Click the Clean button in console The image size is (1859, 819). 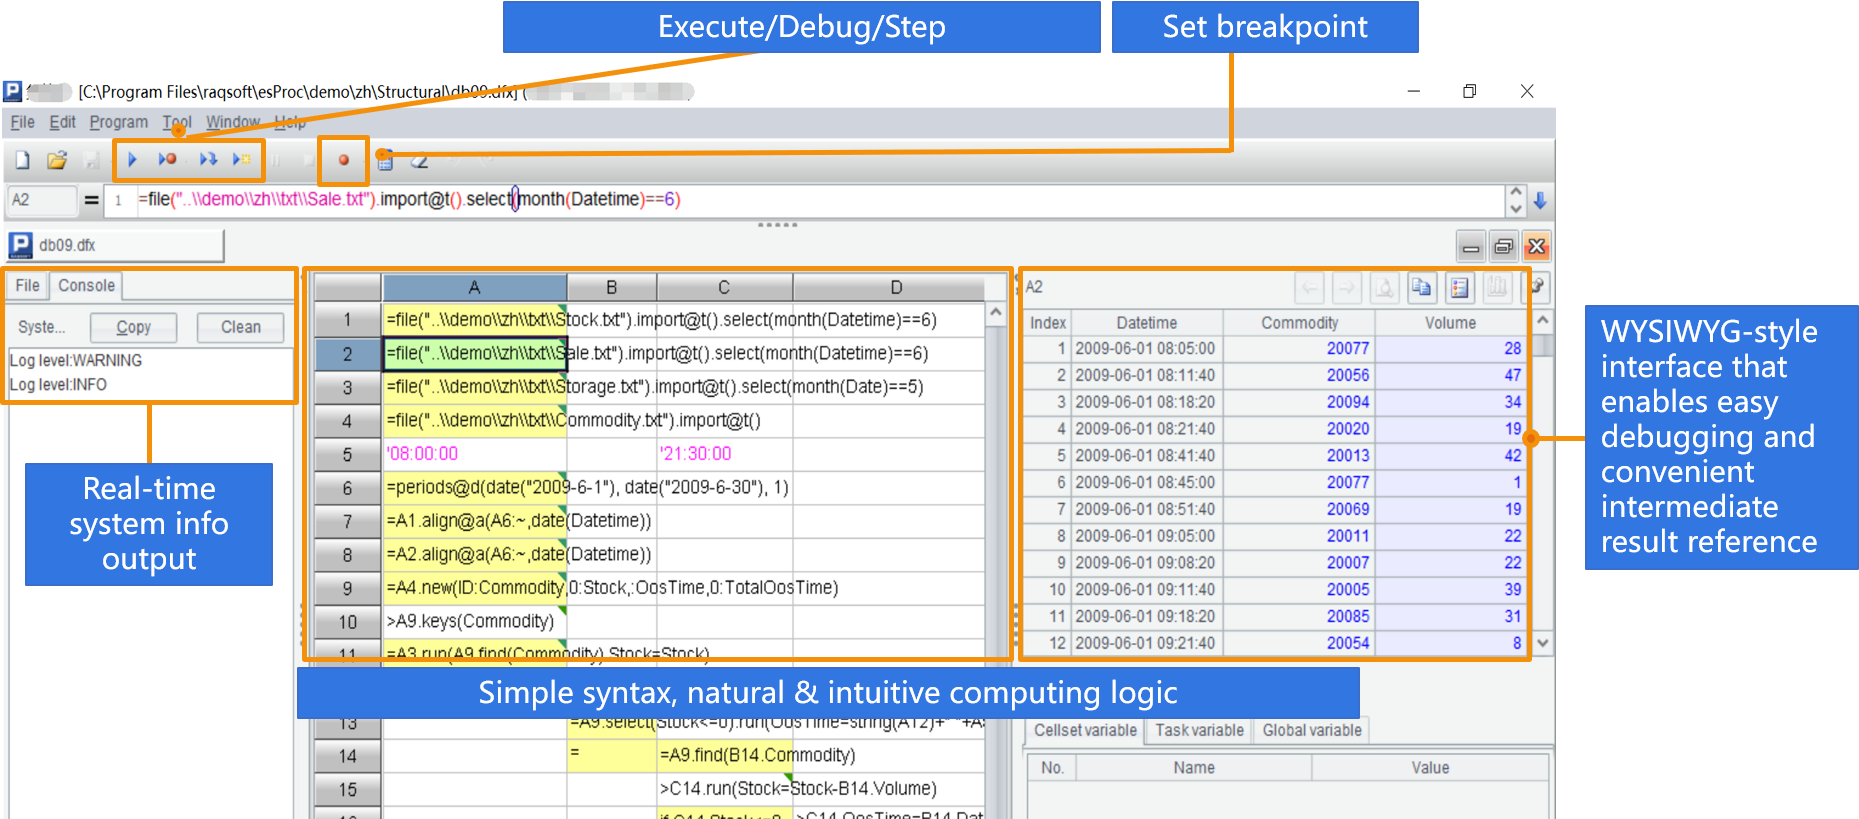[240, 327]
